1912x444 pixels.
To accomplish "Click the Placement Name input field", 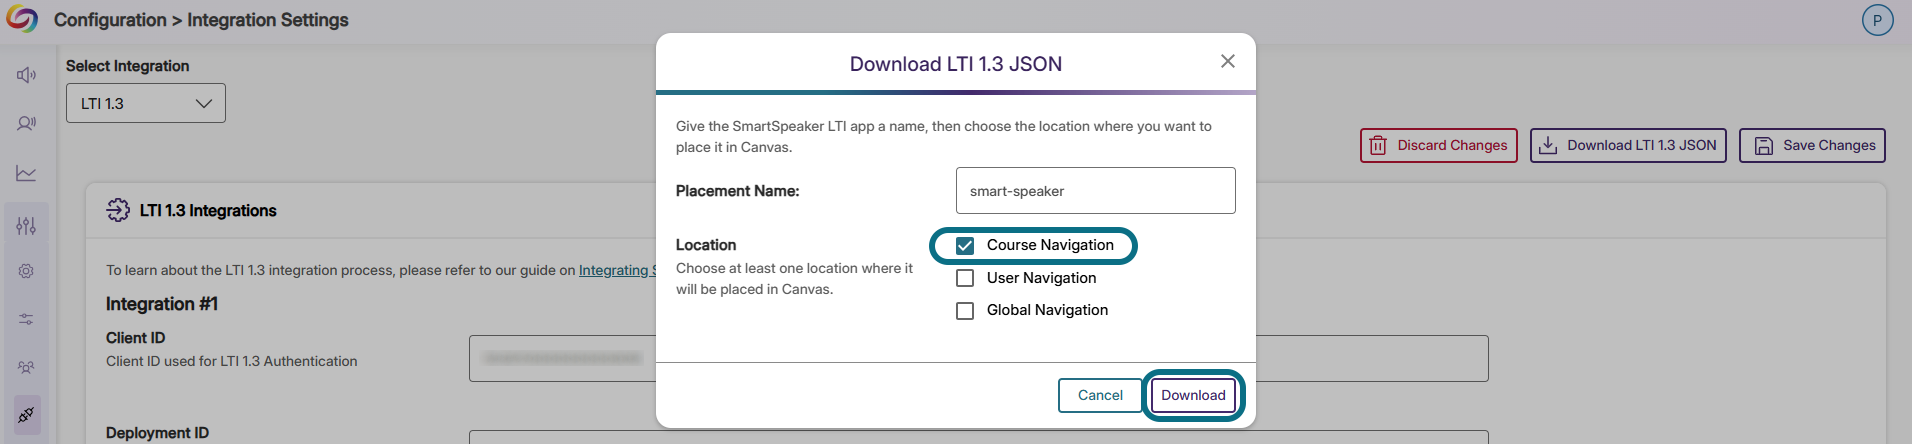I will click(1095, 190).
